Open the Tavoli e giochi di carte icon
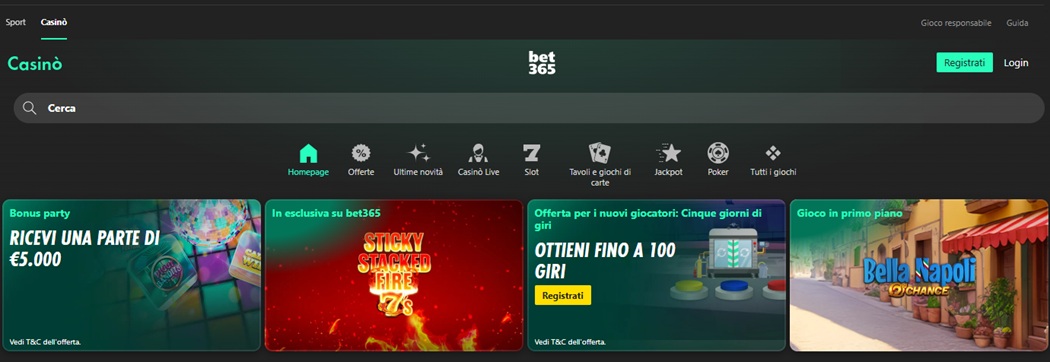This screenshot has height=362, width=1050. click(599, 153)
